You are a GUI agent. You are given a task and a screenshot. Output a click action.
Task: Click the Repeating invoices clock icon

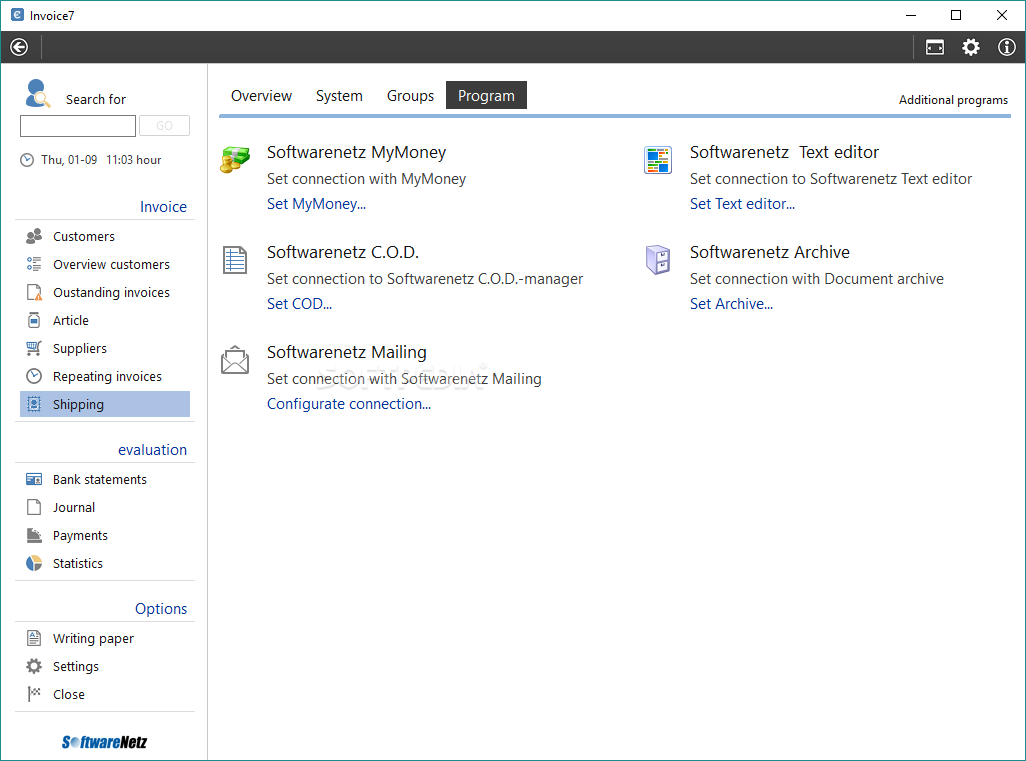tap(34, 376)
